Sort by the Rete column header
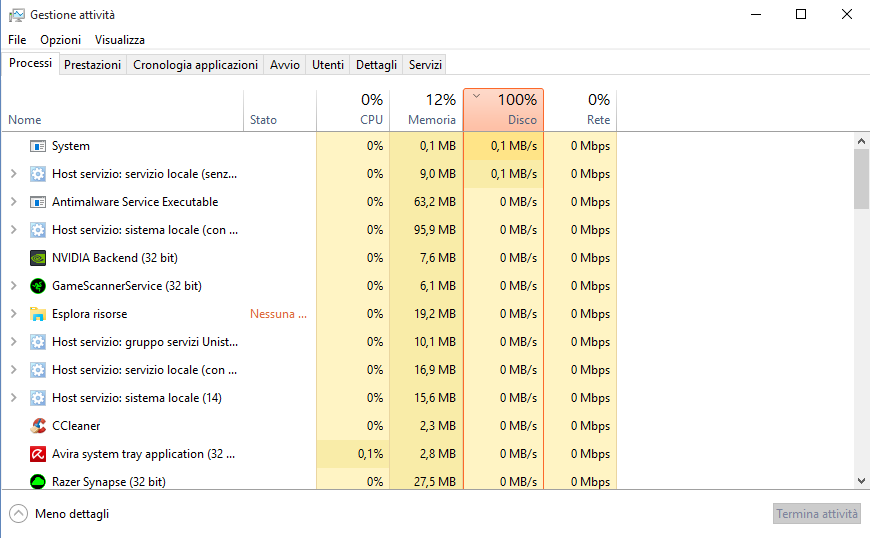870x538 pixels. [x=580, y=110]
